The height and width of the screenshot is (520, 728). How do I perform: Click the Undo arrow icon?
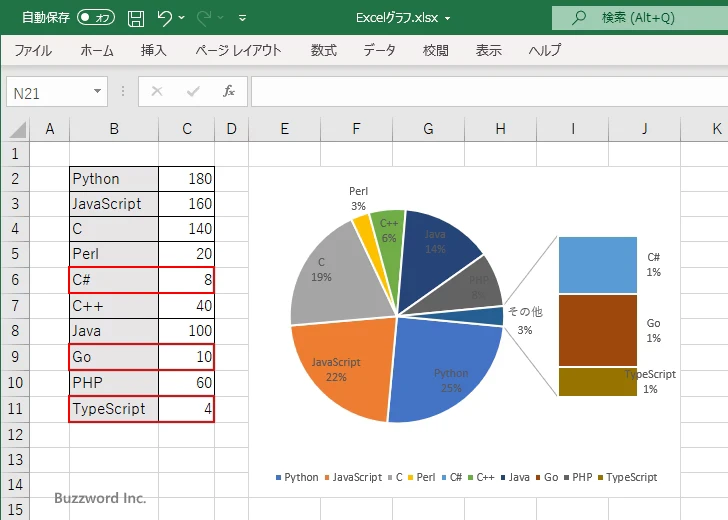[164, 18]
